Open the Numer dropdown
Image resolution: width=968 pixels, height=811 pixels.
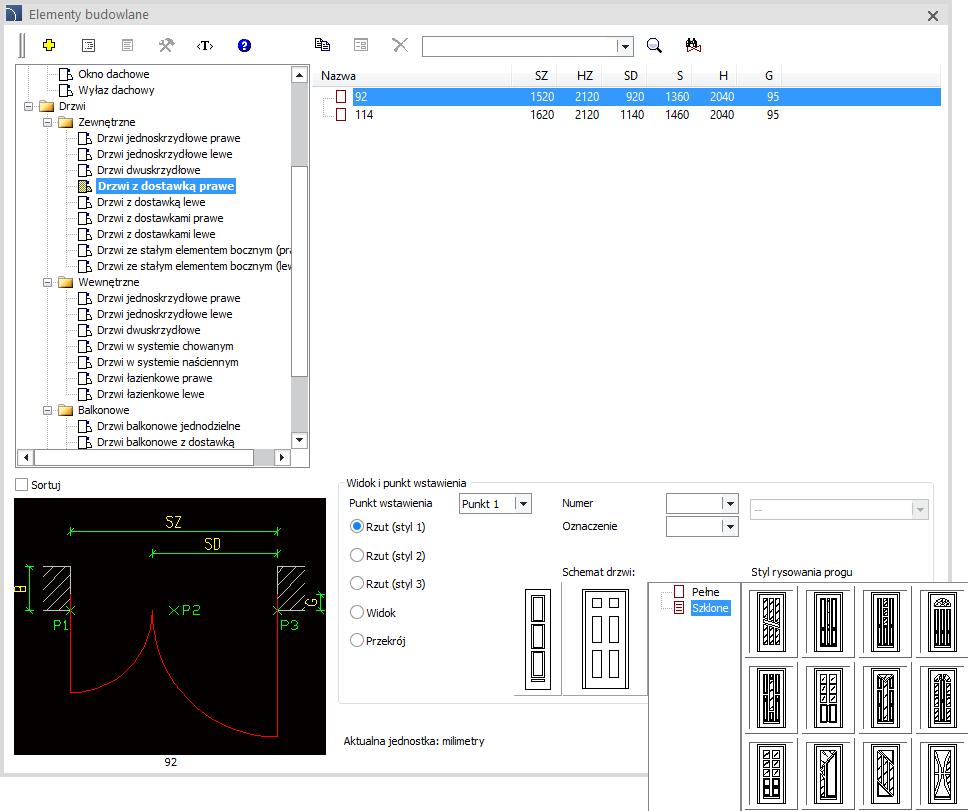tap(730, 504)
